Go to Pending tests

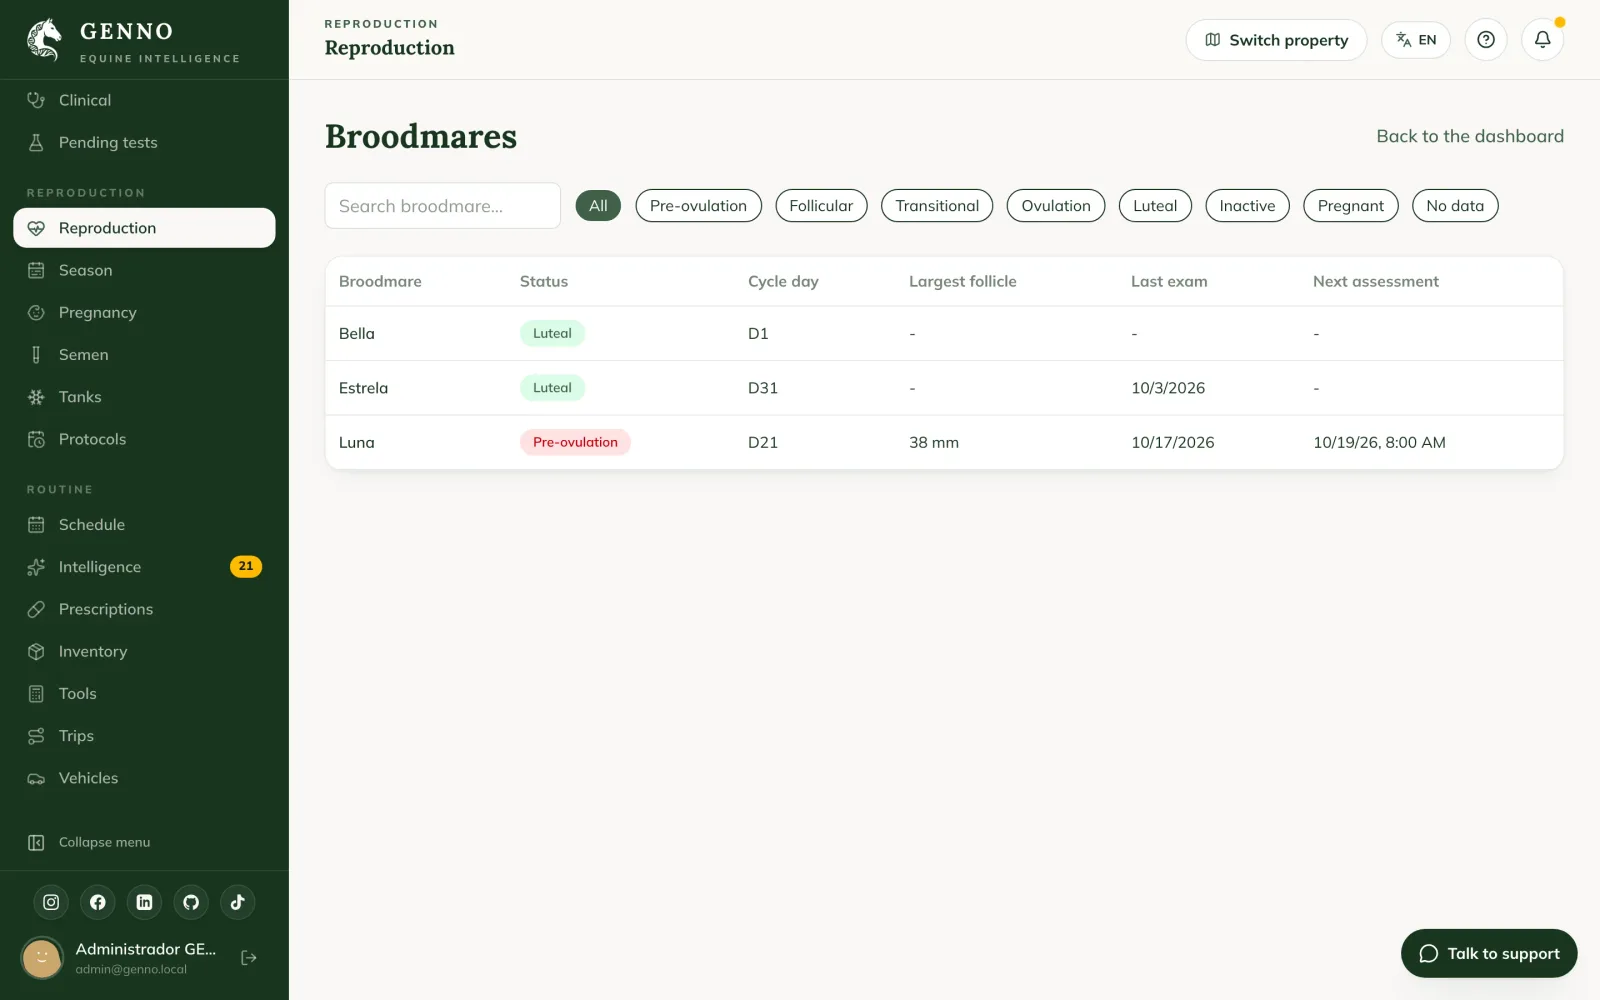tap(144, 142)
